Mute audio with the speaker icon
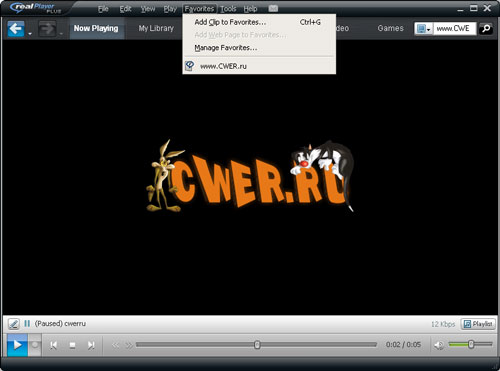 [x=439, y=345]
